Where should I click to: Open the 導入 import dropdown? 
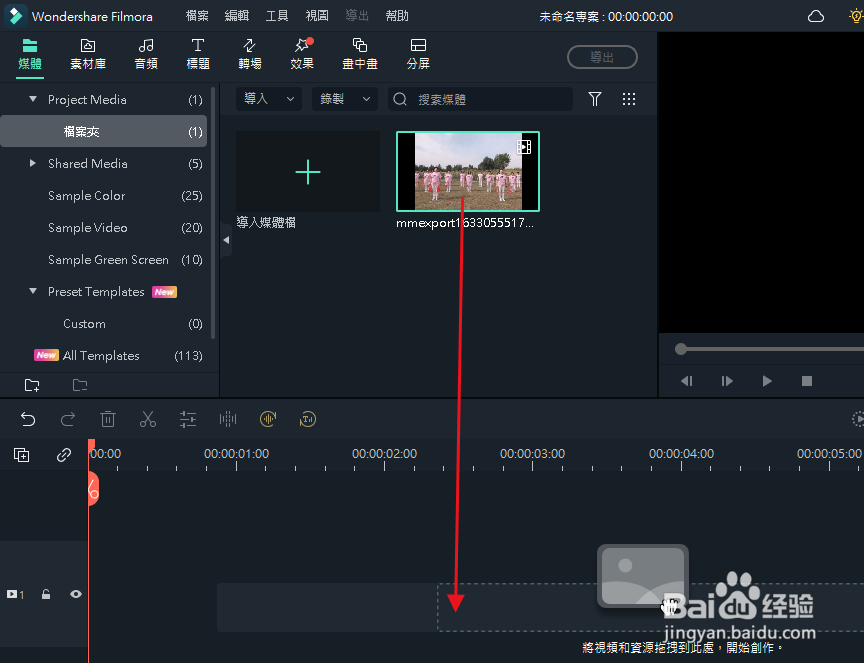point(269,99)
